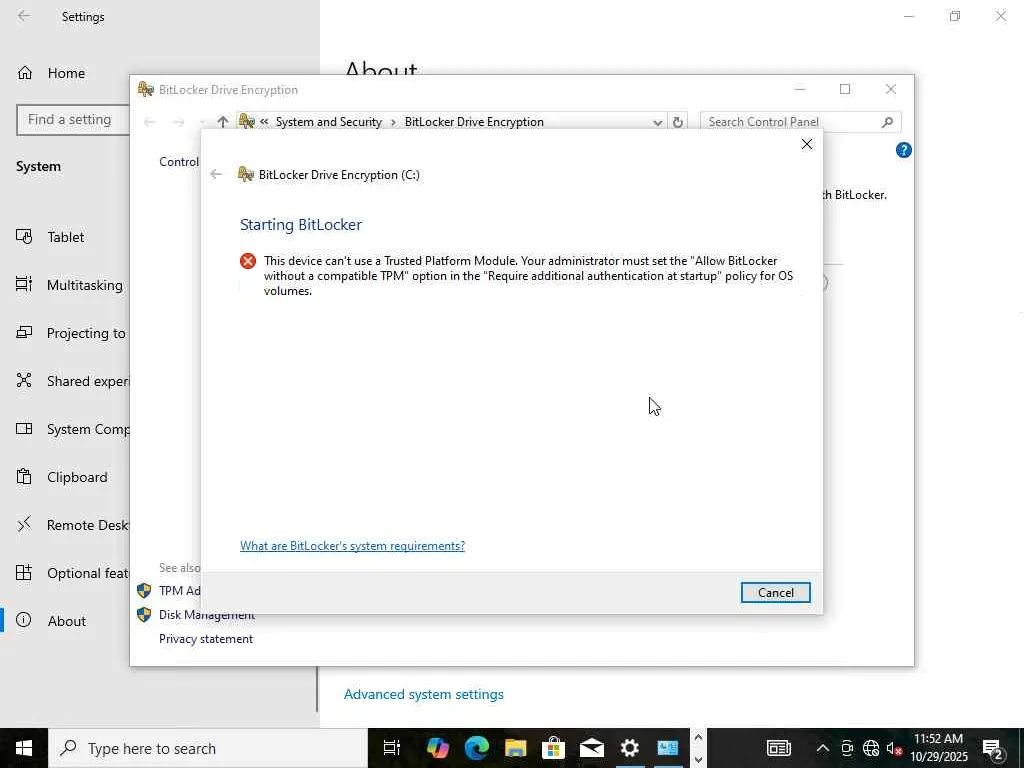This screenshot has height=768, width=1024.
Task: Refresh the Control Panel address bar
Action: [678, 122]
